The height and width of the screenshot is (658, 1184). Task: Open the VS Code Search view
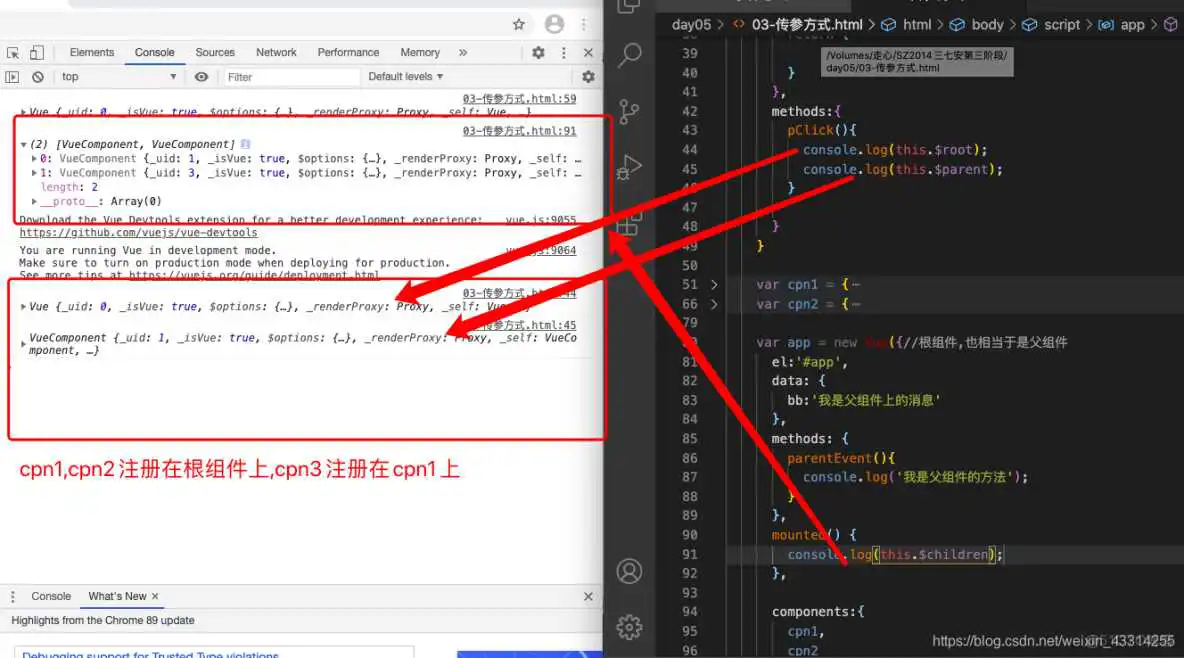(629, 54)
